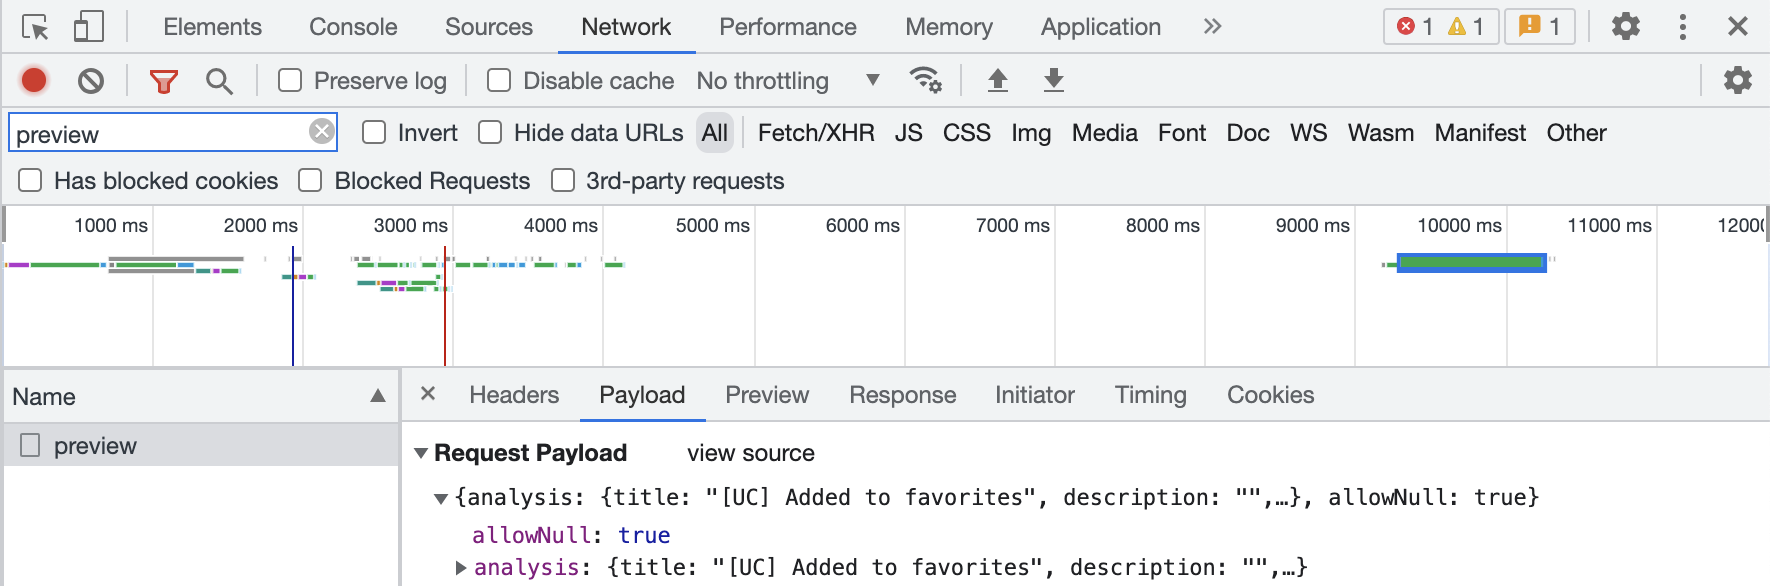1770x586 pixels.
Task: Check the Disable cache option
Action: (x=499, y=80)
